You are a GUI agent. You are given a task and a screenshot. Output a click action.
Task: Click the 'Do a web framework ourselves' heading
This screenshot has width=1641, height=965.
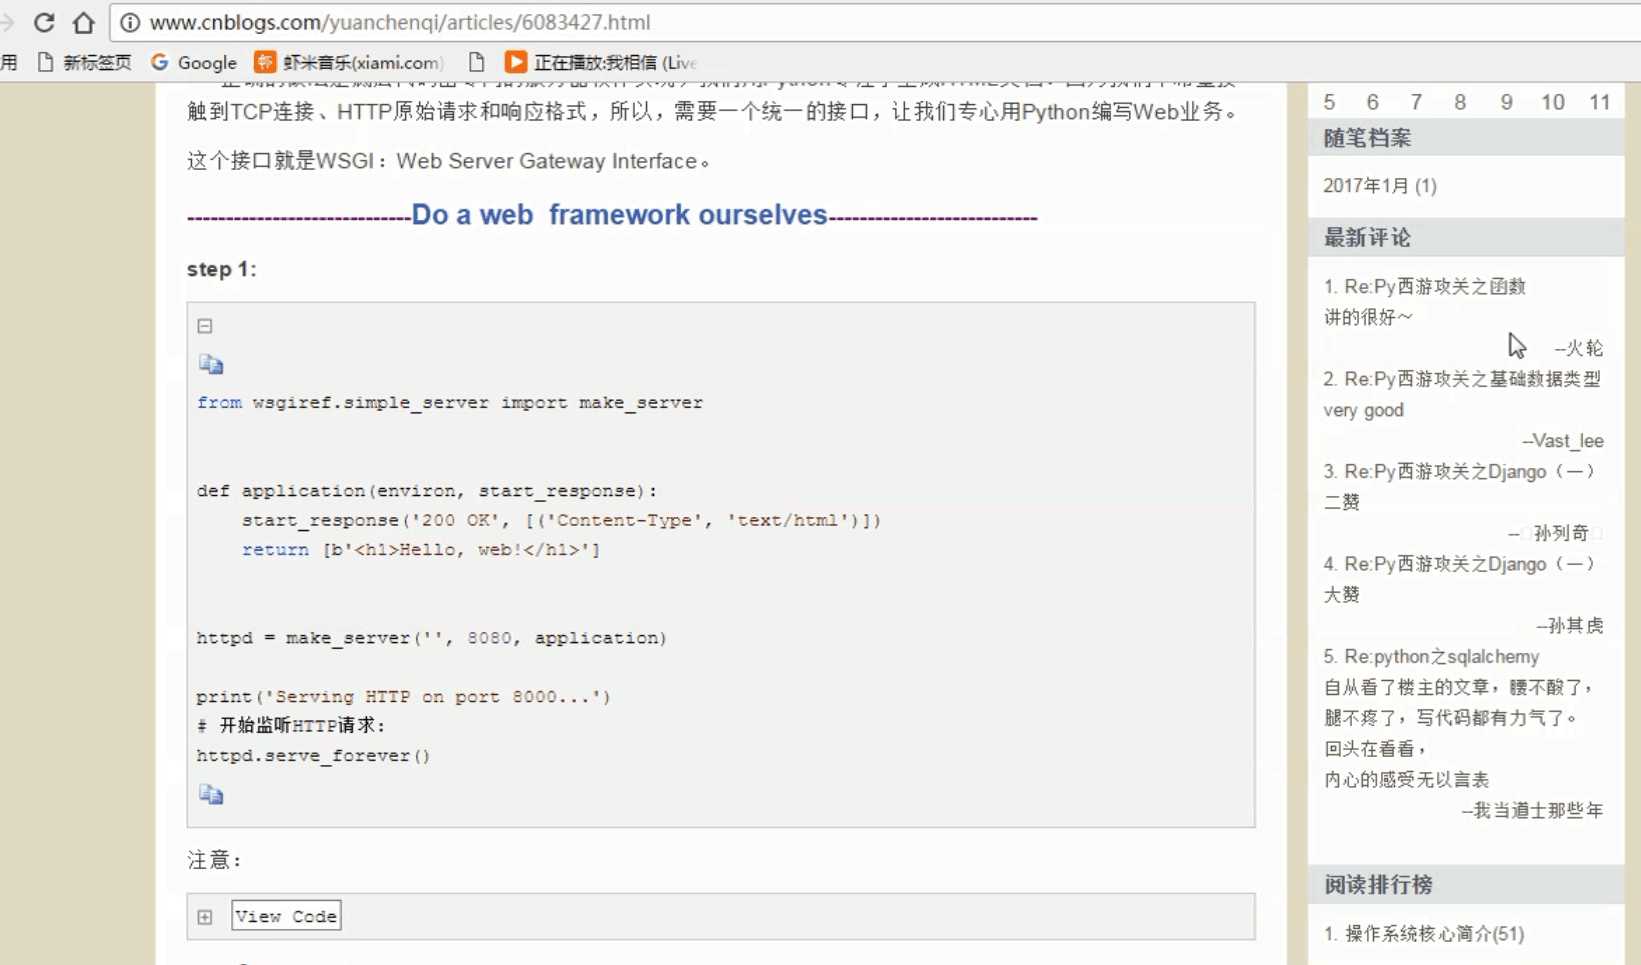[x=619, y=215]
